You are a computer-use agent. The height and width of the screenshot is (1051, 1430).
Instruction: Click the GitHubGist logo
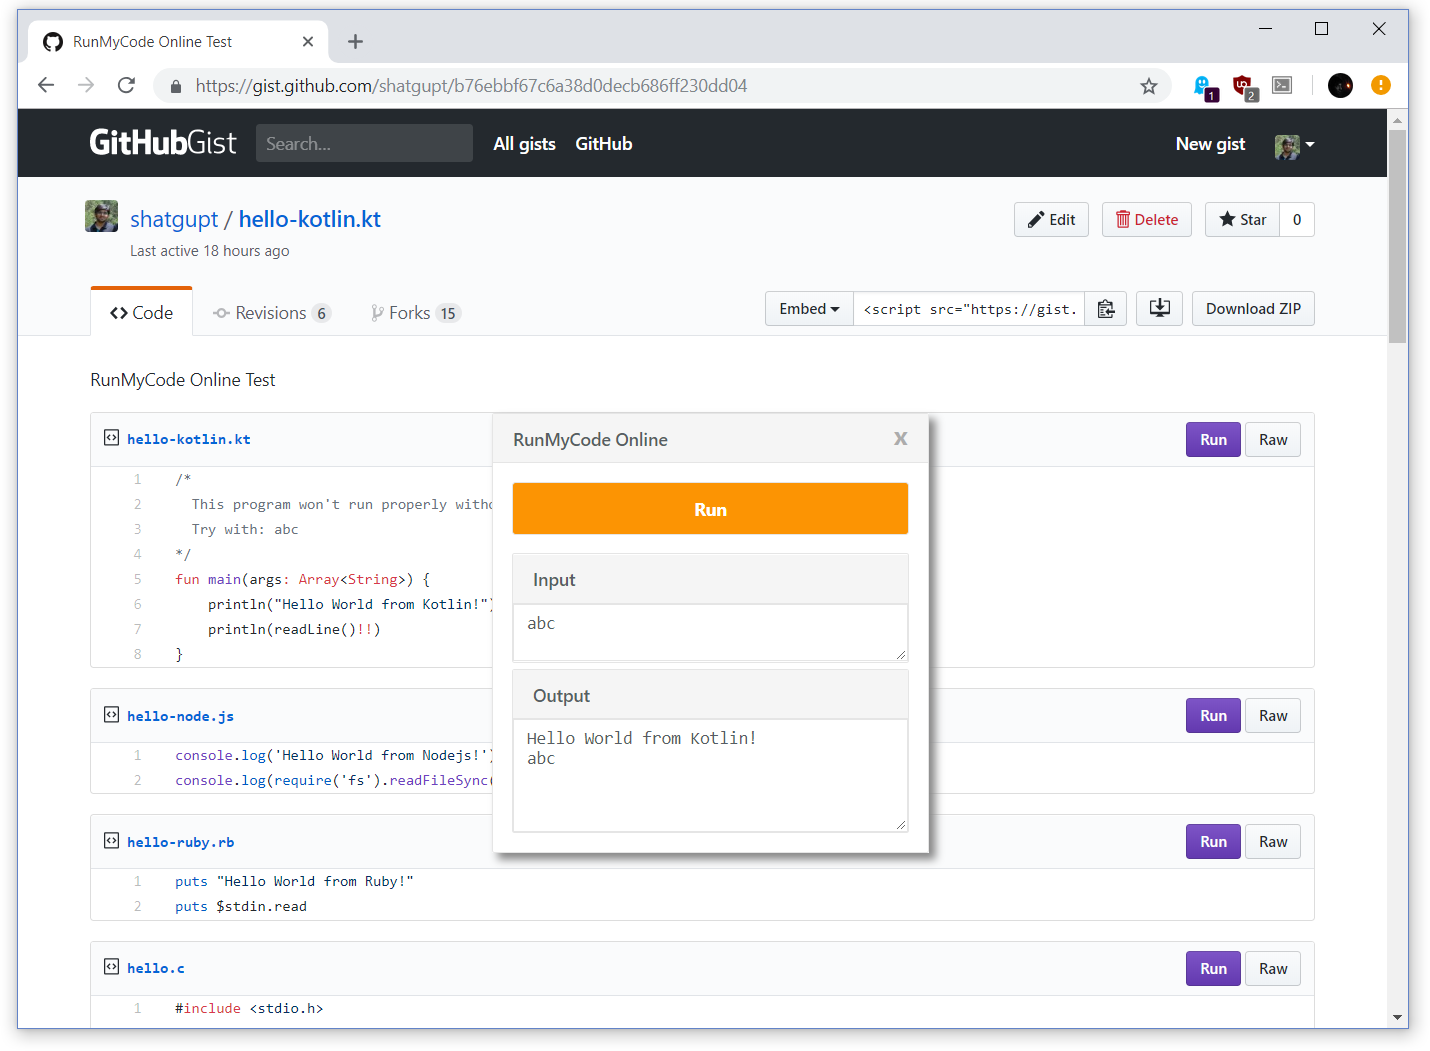click(163, 142)
